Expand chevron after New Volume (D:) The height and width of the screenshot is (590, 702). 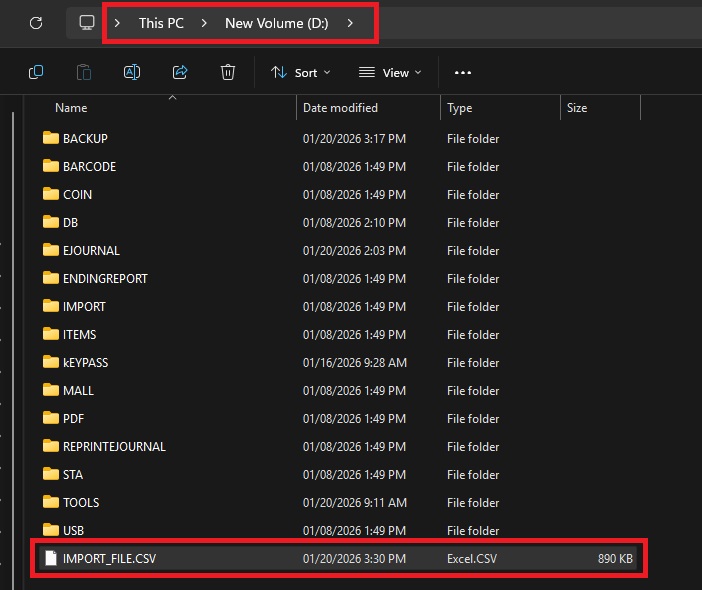click(x=350, y=23)
